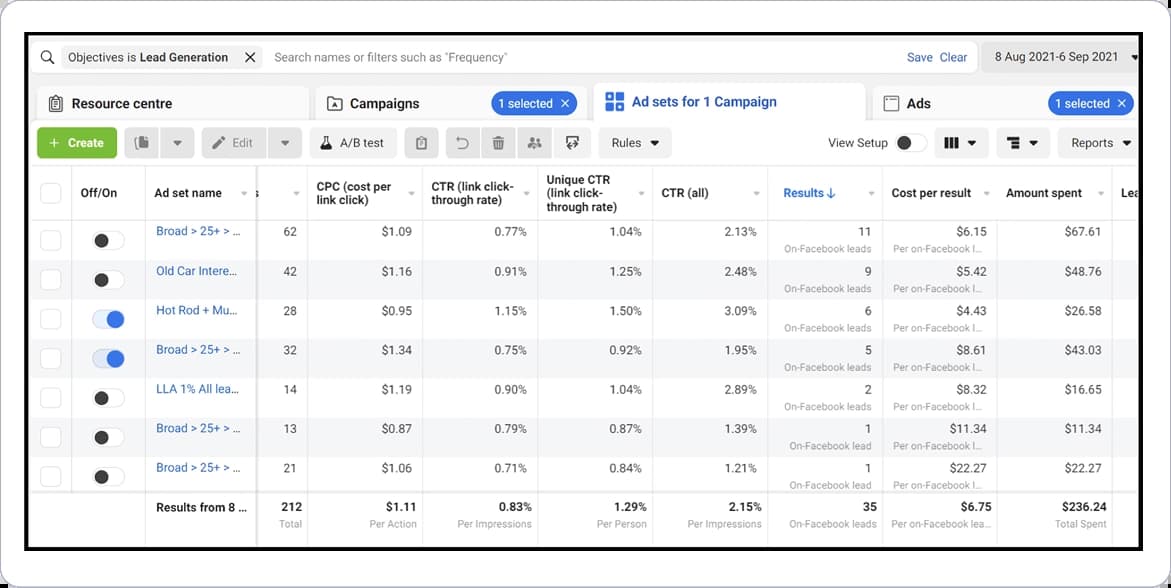
Task: Tick the checkbox for LLA 1% row
Action: [51, 397]
